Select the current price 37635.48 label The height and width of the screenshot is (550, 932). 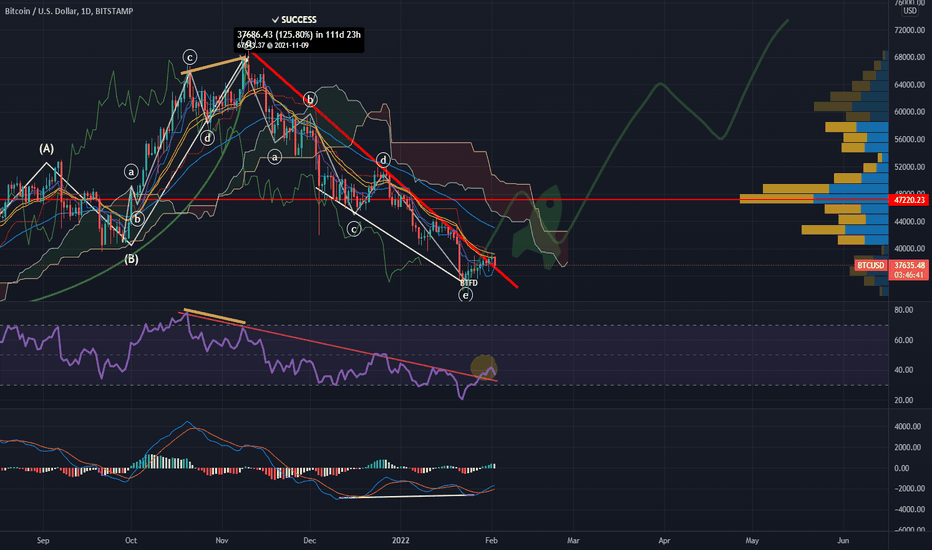tap(909, 265)
